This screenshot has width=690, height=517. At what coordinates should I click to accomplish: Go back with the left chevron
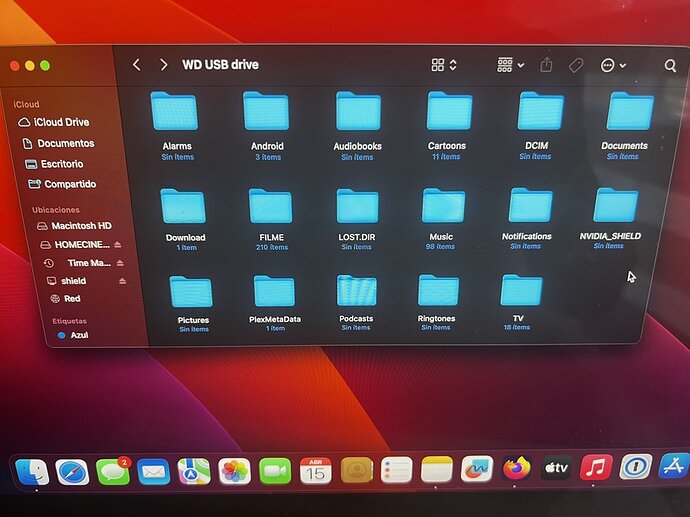pos(136,65)
